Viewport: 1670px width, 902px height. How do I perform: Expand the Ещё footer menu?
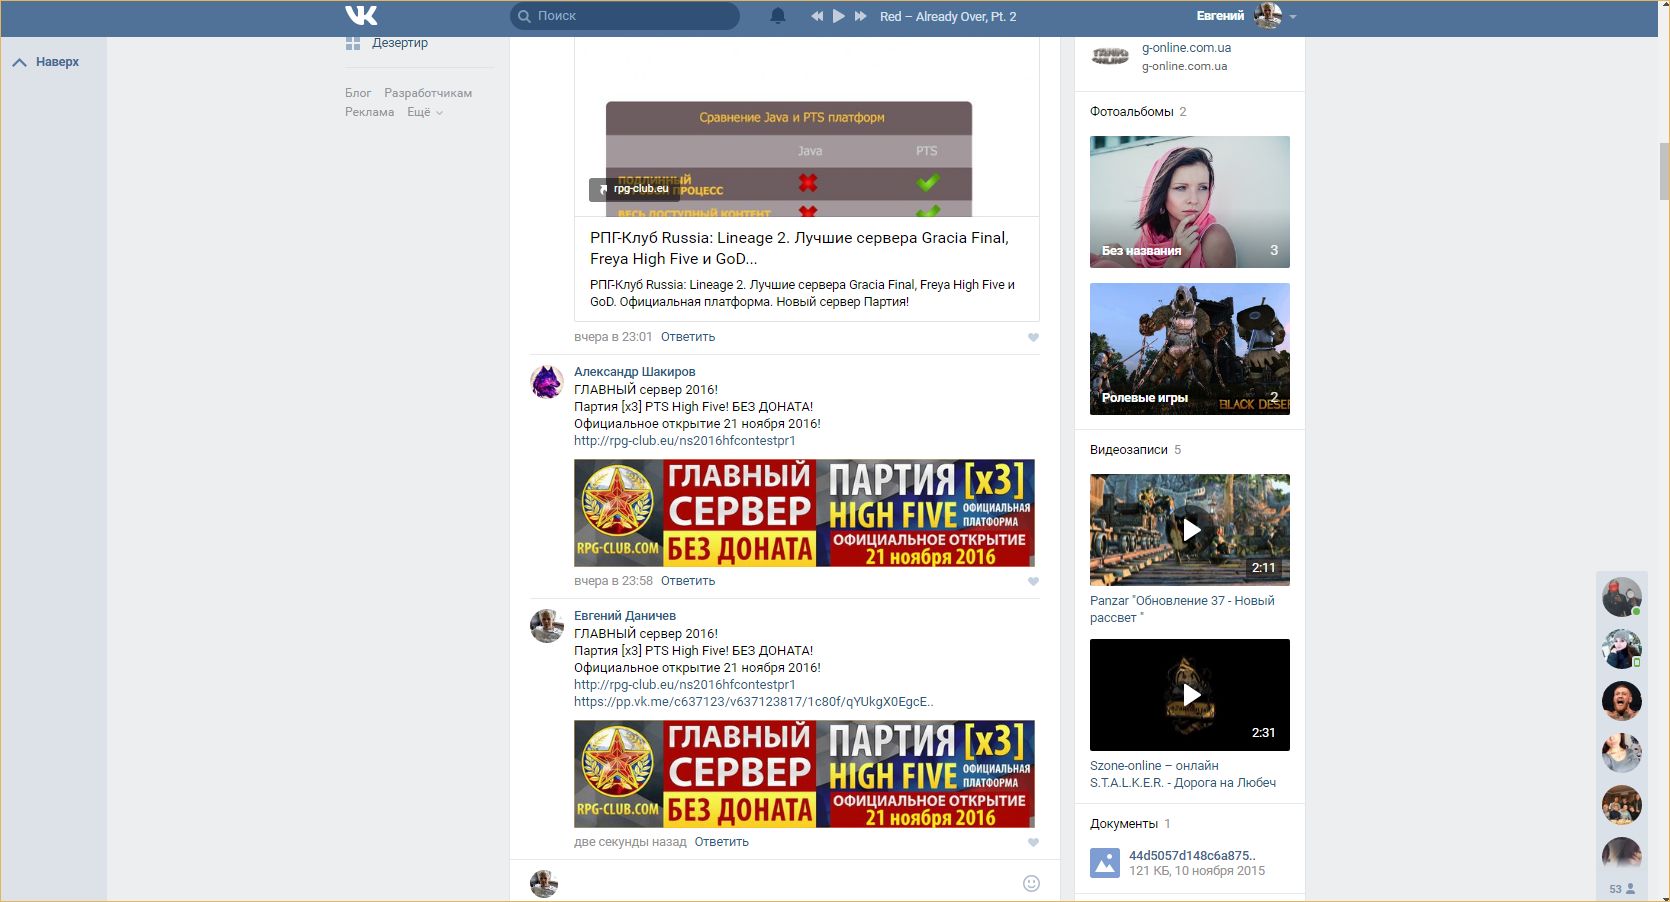(424, 112)
